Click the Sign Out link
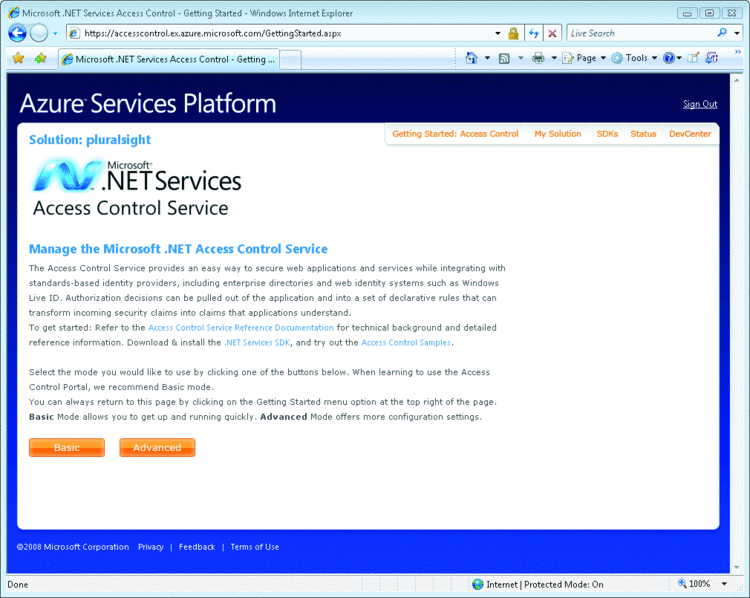Viewport: 750px width, 598px height. (x=700, y=104)
